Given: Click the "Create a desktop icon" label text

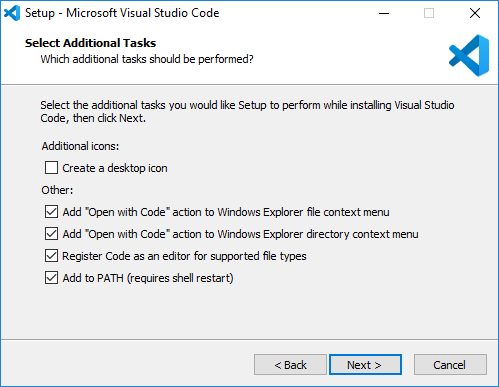Looking at the screenshot, I should (115, 168).
